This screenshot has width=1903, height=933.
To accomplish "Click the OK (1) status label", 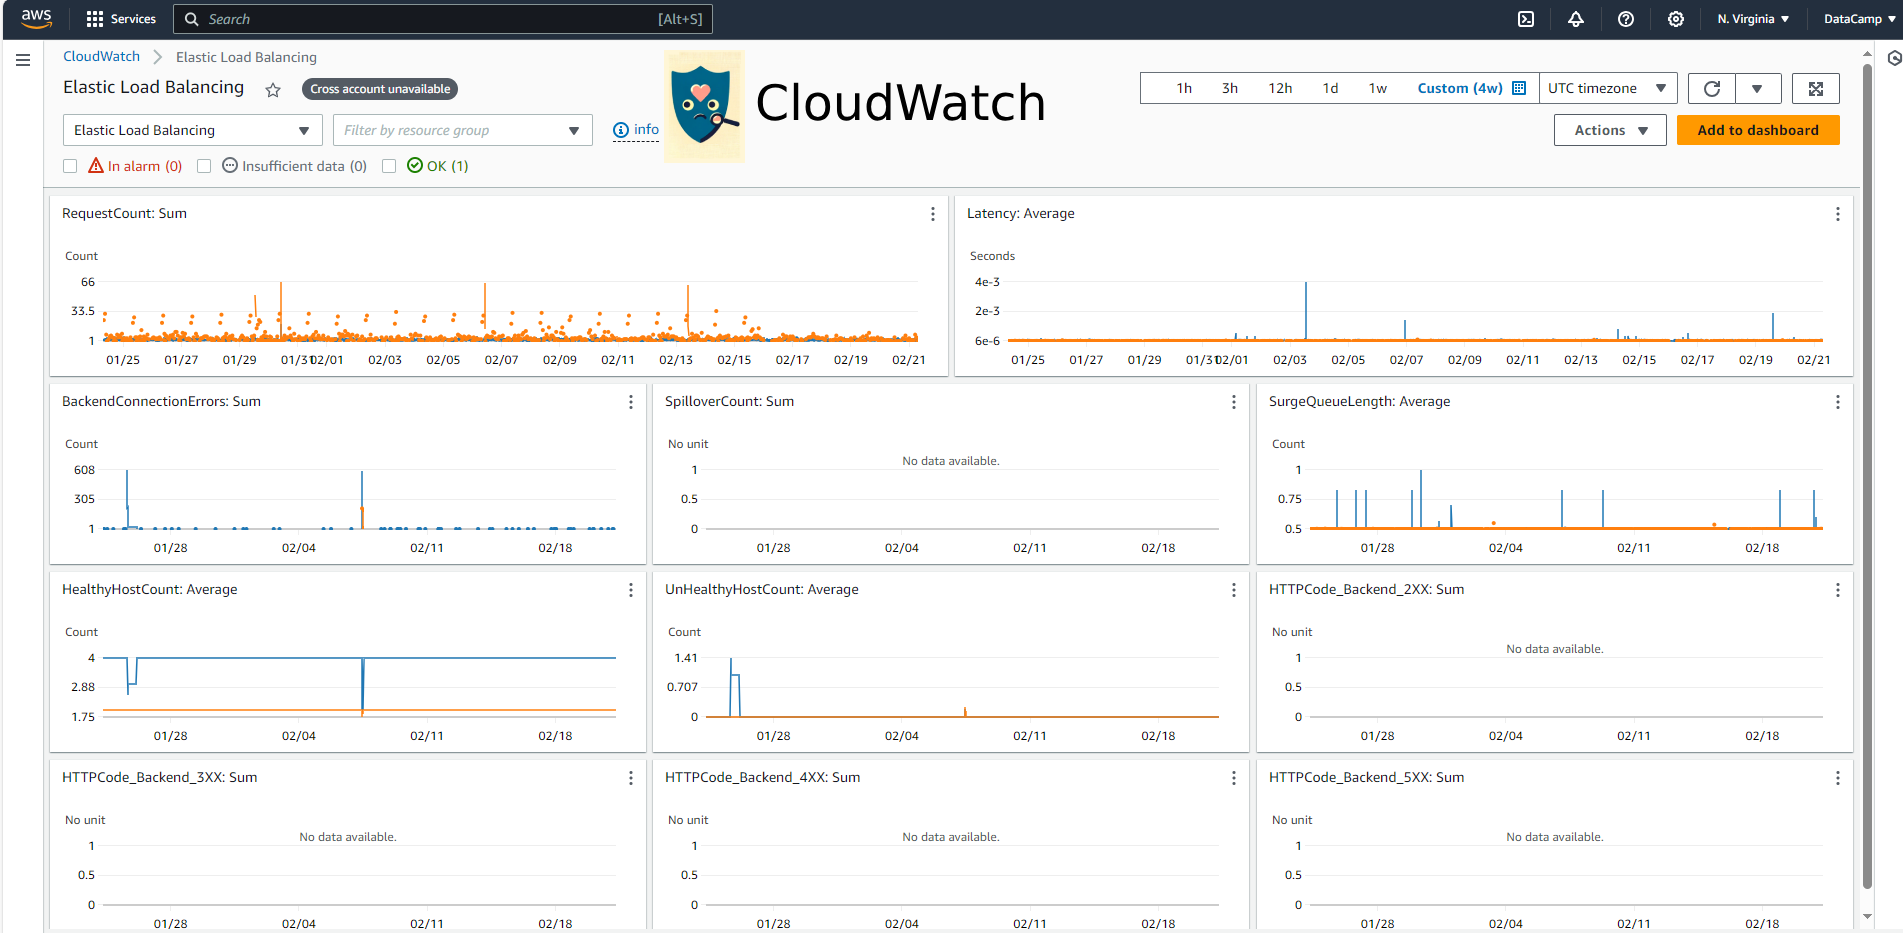I will tap(448, 166).
